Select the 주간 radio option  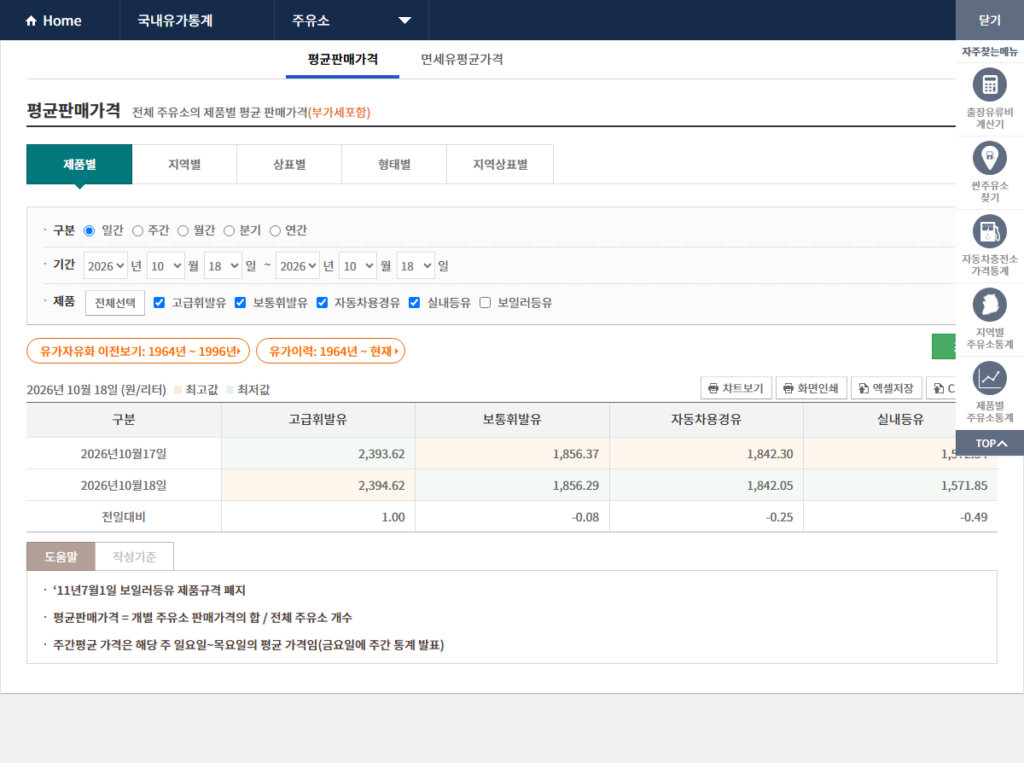coord(137,231)
